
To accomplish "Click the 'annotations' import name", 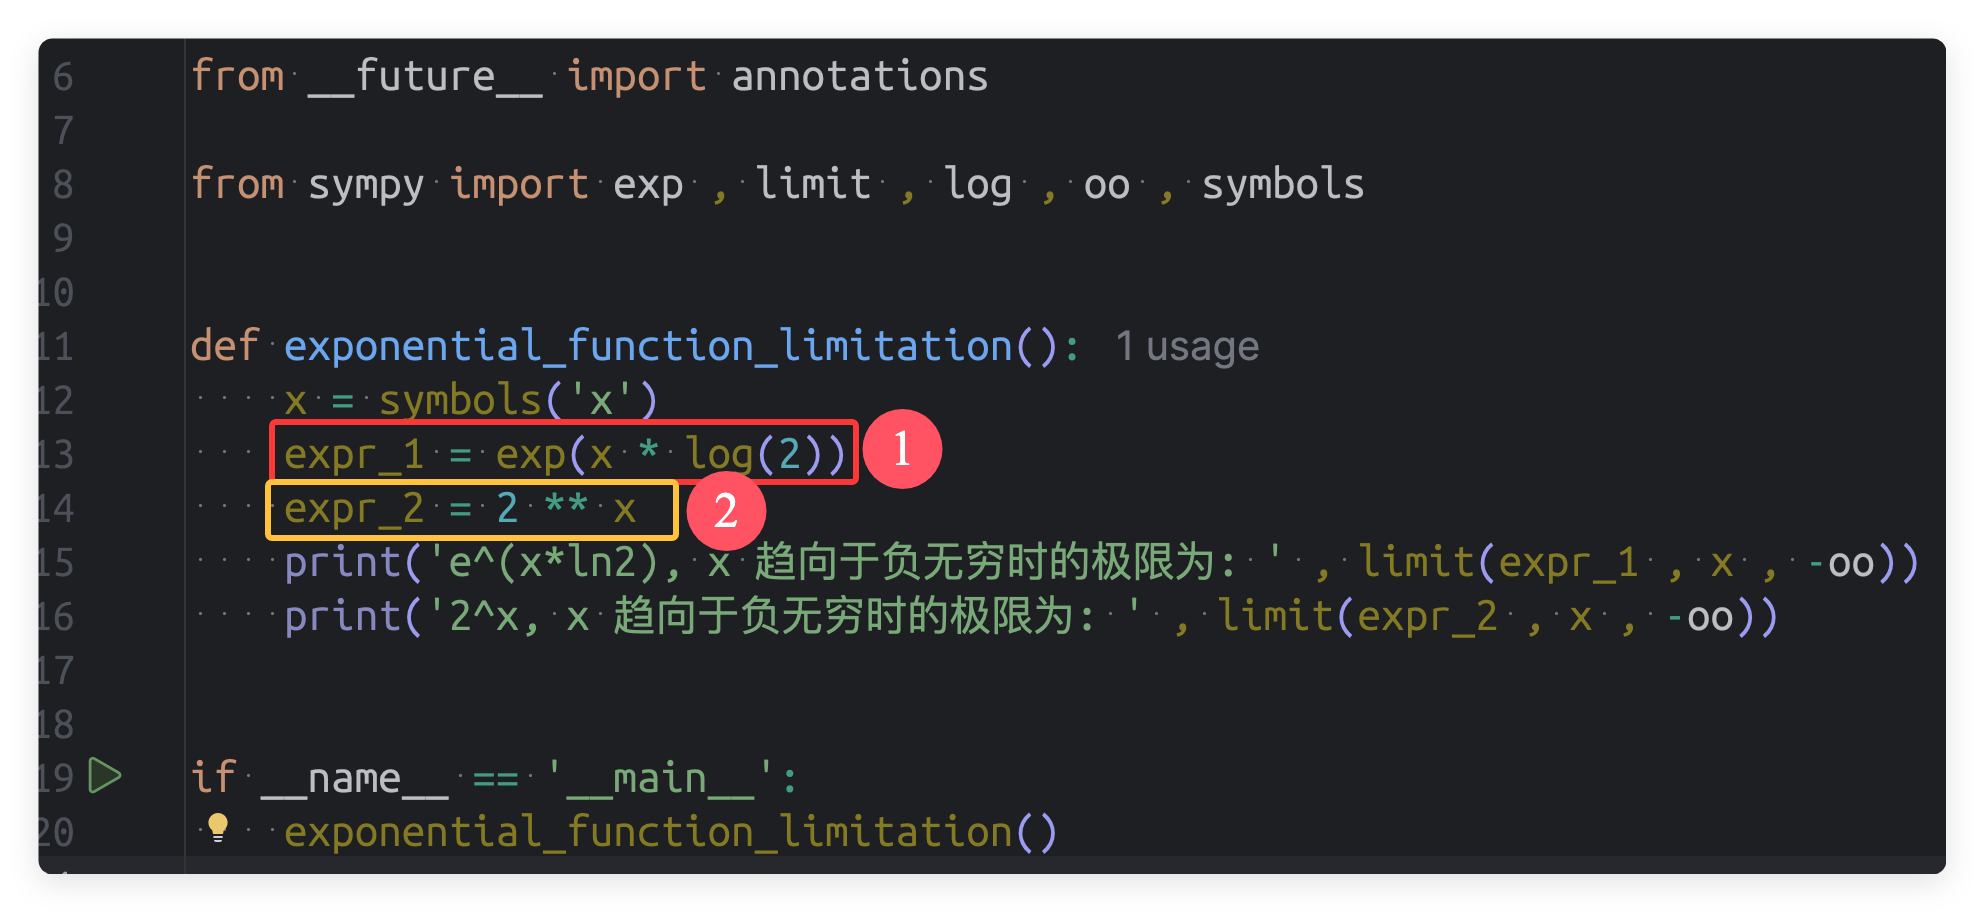I will pyautogui.click(x=860, y=77).
